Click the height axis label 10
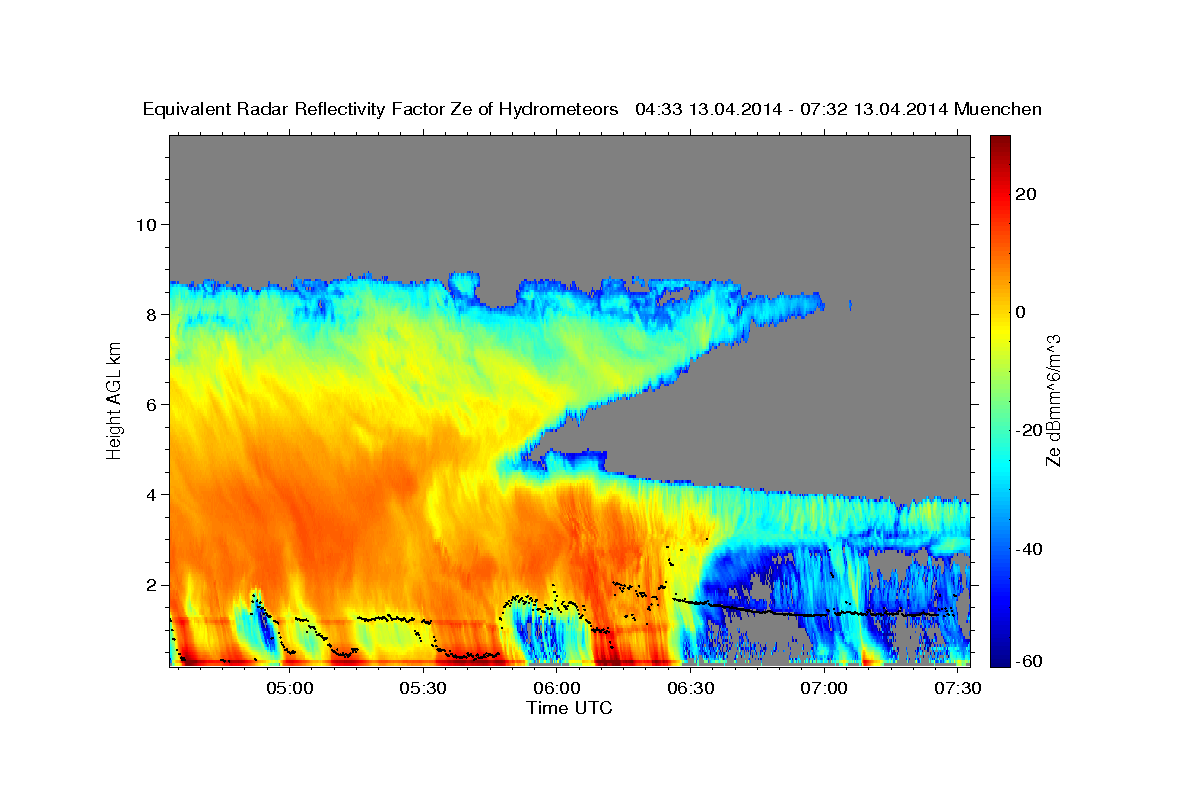Viewport: 1200px width, 800px height. pos(147,224)
